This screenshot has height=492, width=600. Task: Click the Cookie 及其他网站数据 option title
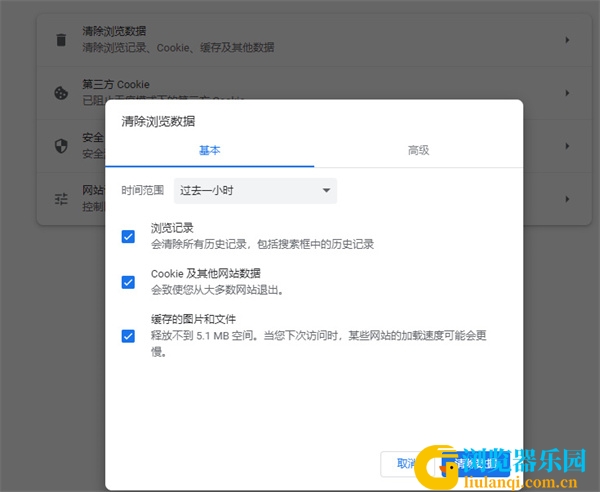click(x=205, y=274)
